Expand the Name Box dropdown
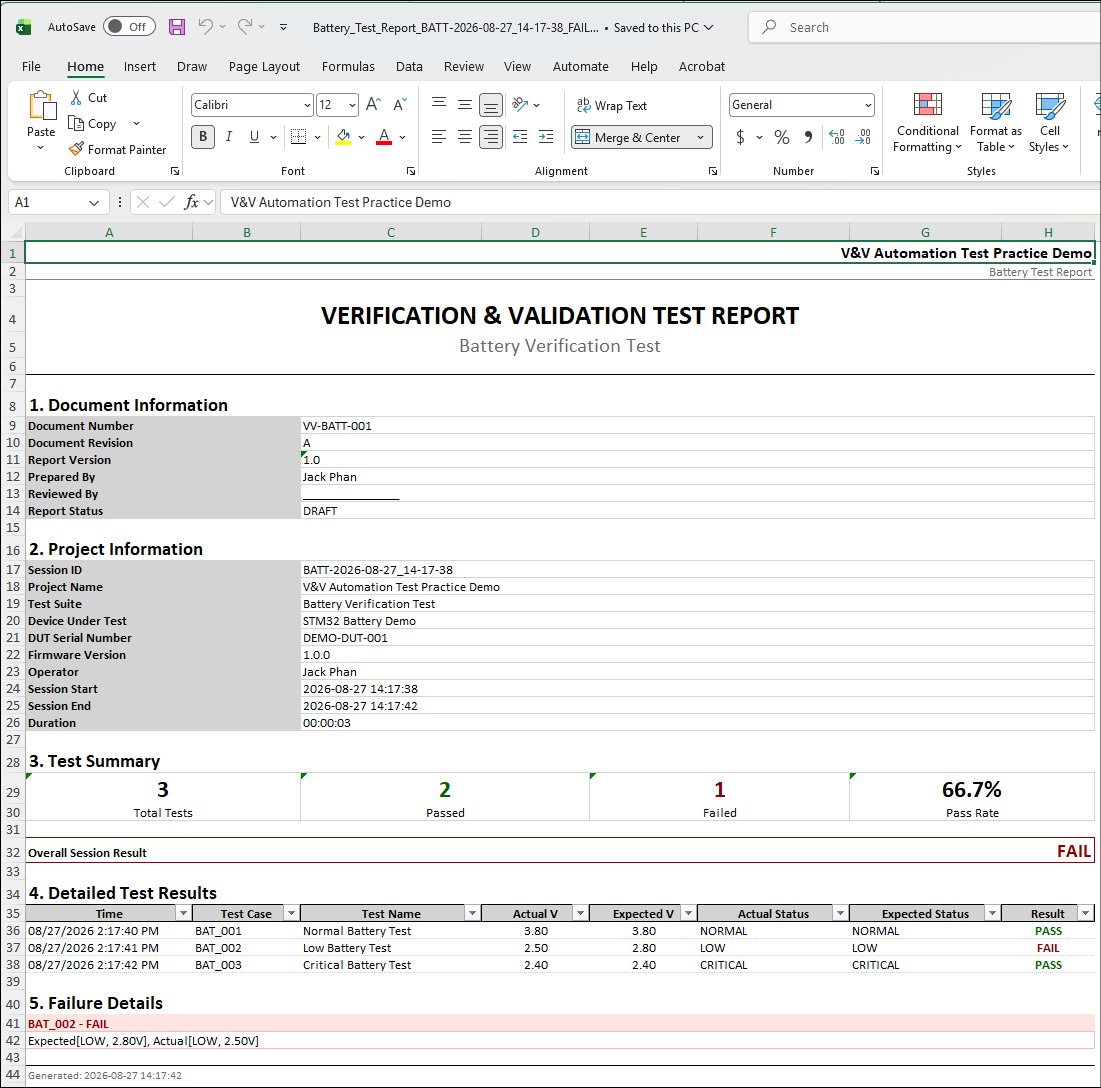This screenshot has height=1088, width=1101. pos(94,203)
